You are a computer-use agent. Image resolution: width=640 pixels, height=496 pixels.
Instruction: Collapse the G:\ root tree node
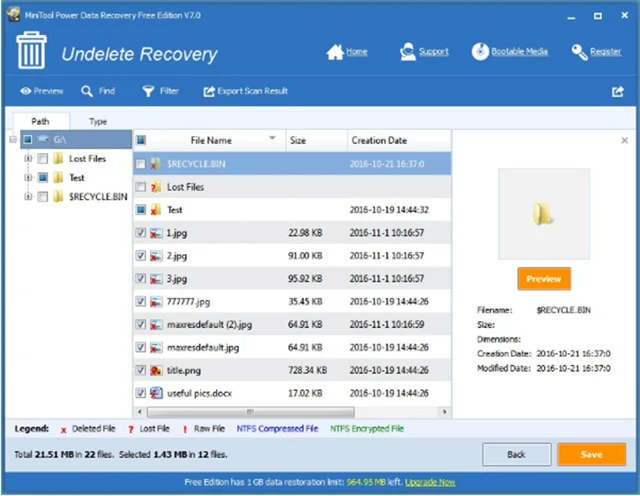click(13, 140)
